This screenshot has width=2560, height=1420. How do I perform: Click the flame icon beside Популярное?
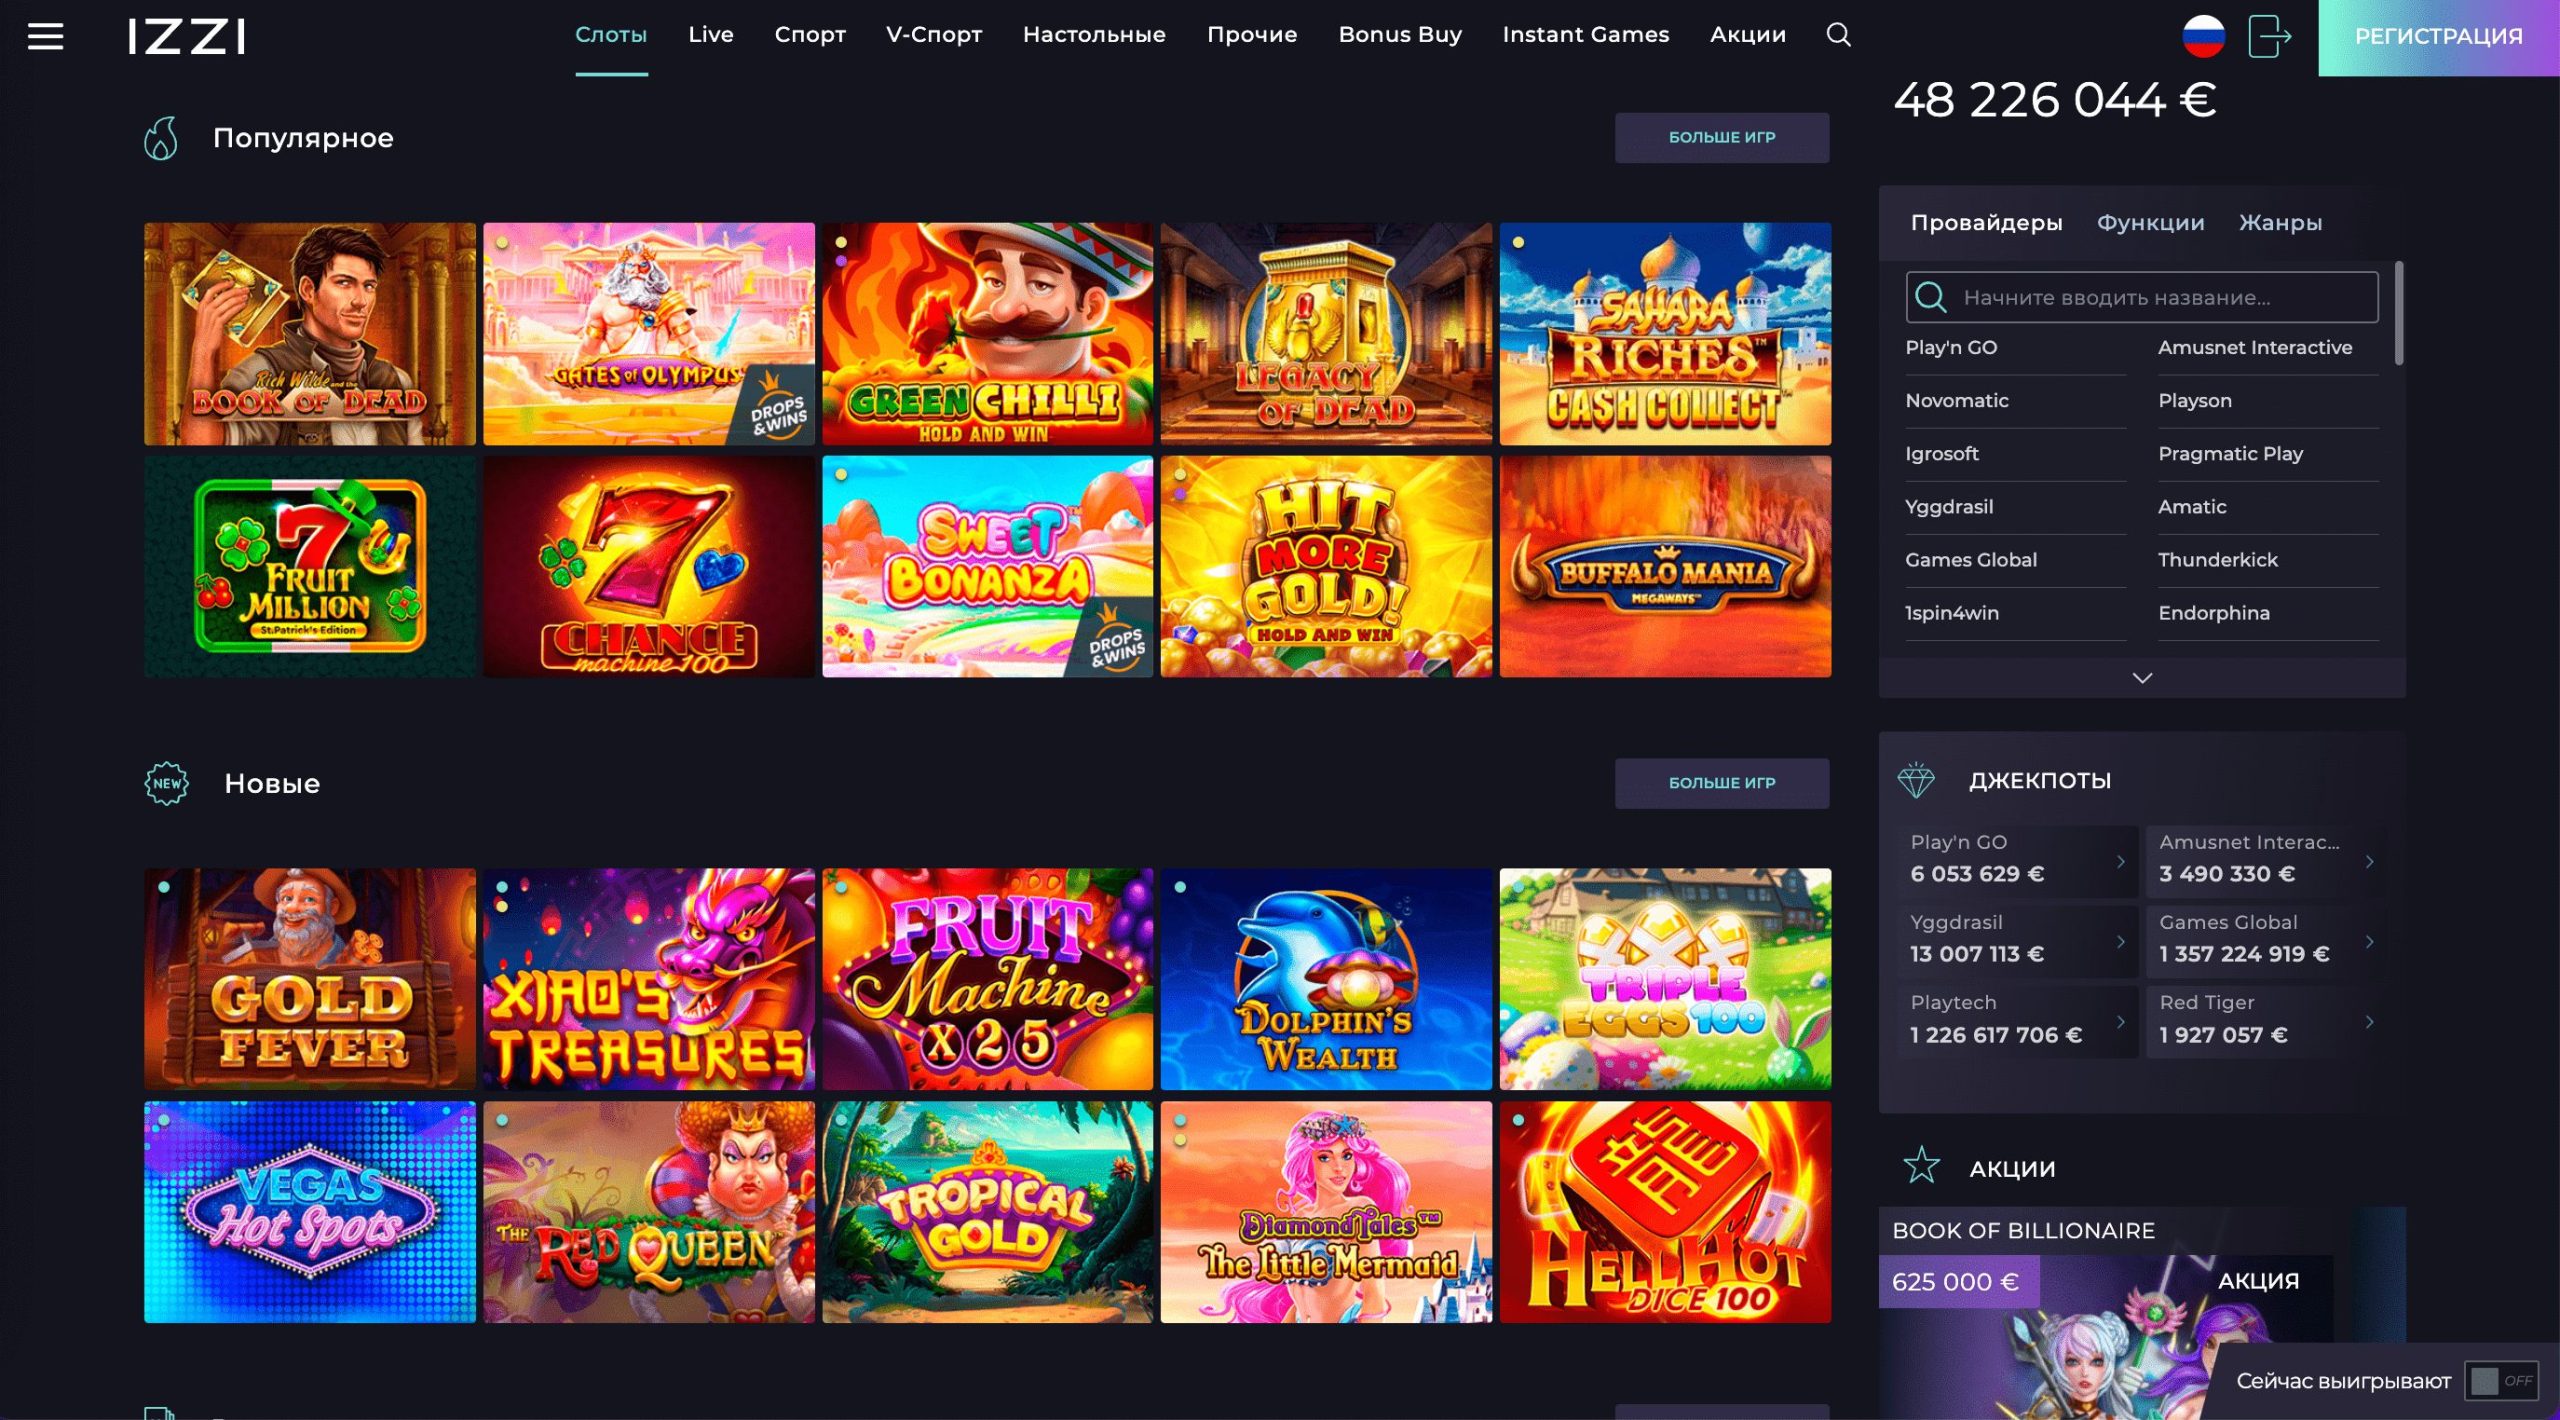(x=161, y=138)
